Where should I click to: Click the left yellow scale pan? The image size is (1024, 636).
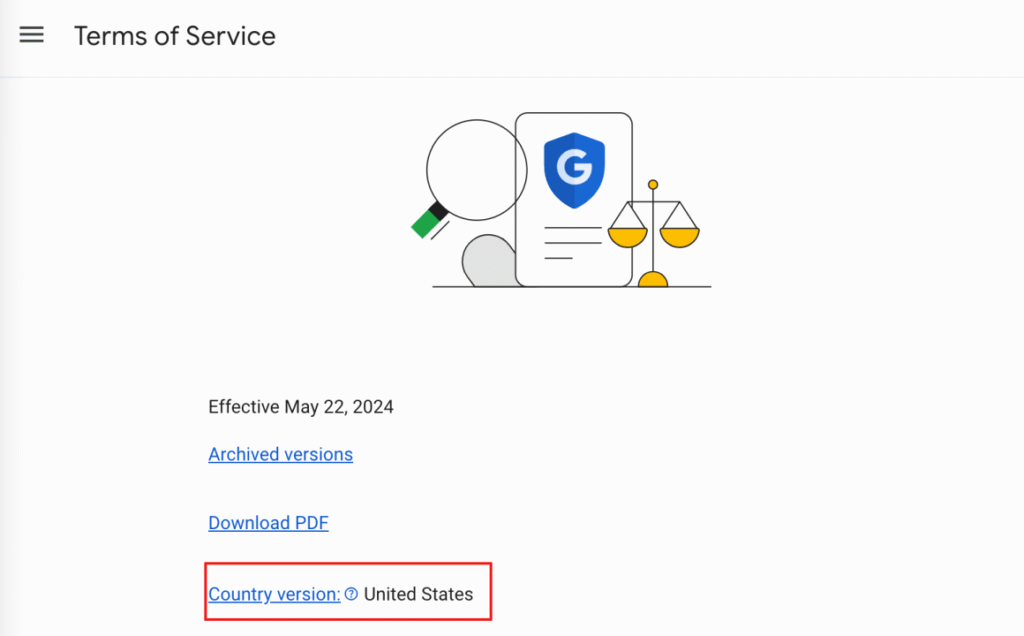(628, 237)
